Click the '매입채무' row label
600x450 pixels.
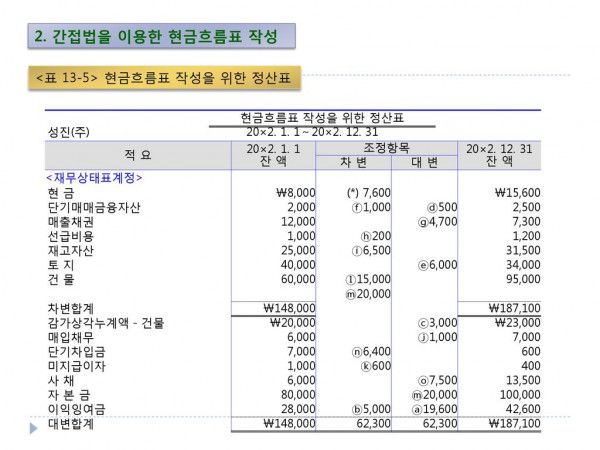pyautogui.click(x=71, y=337)
